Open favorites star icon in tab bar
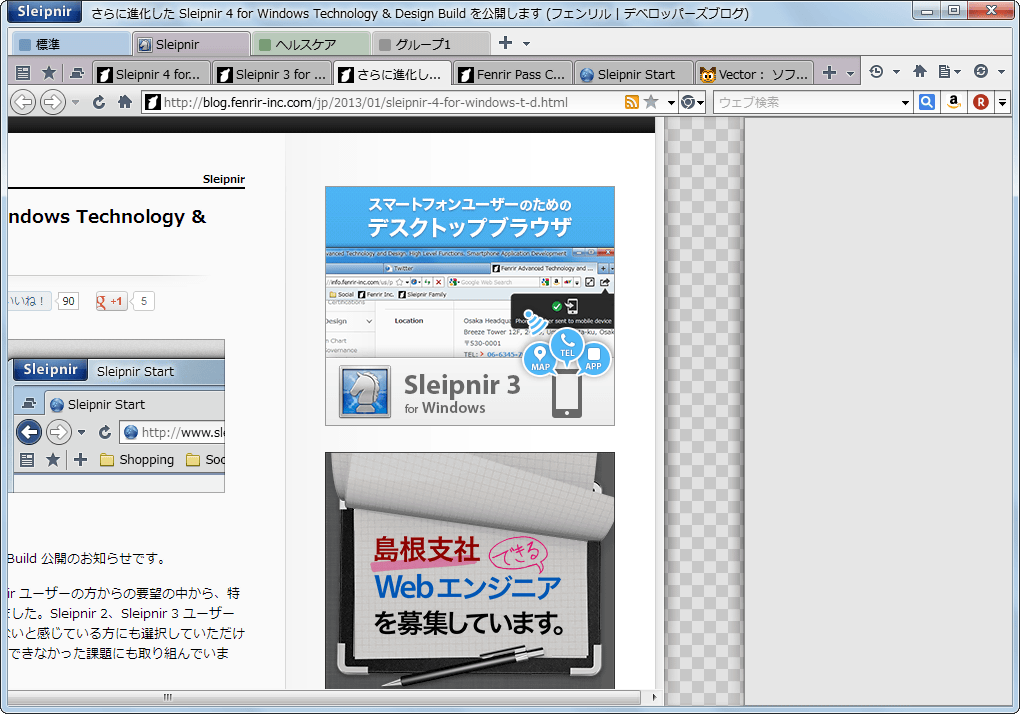The image size is (1020, 714). [x=49, y=73]
